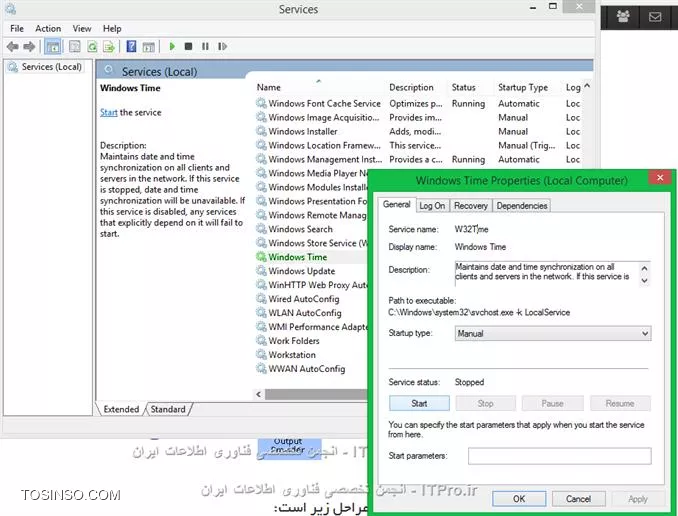This screenshot has width=678, height=516.
Task: Click Cancel in Windows Time Properties
Action: (x=578, y=499)
